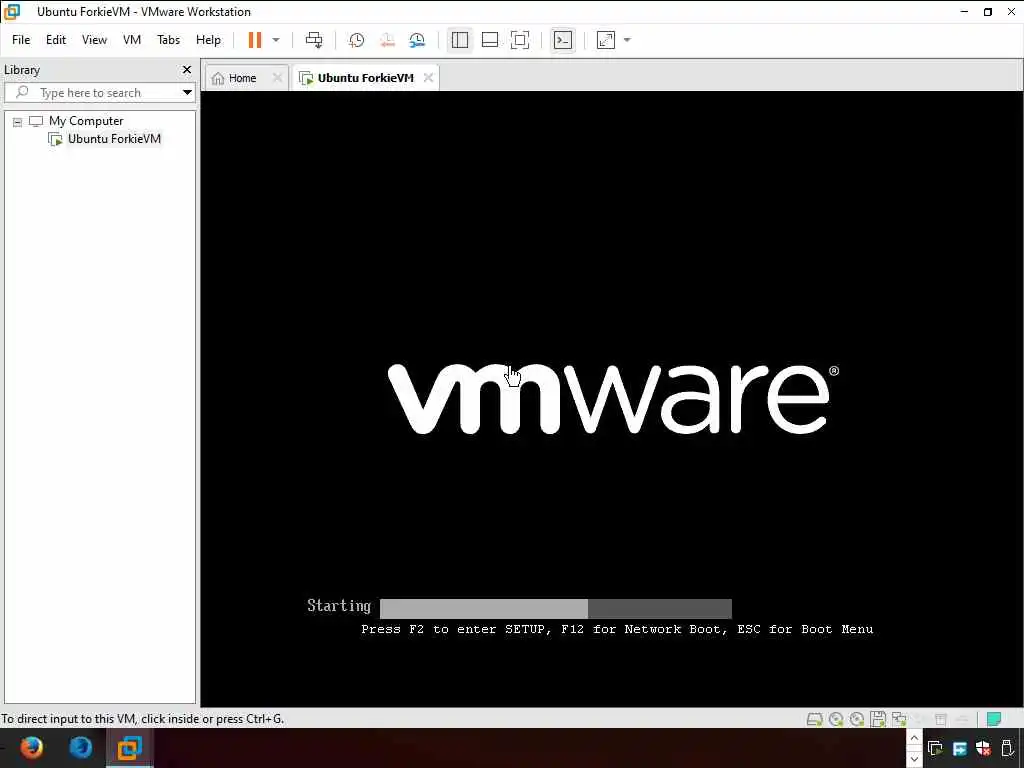
Task: Click the taskbar scroll up arrow
Action: tap(914, 739)
